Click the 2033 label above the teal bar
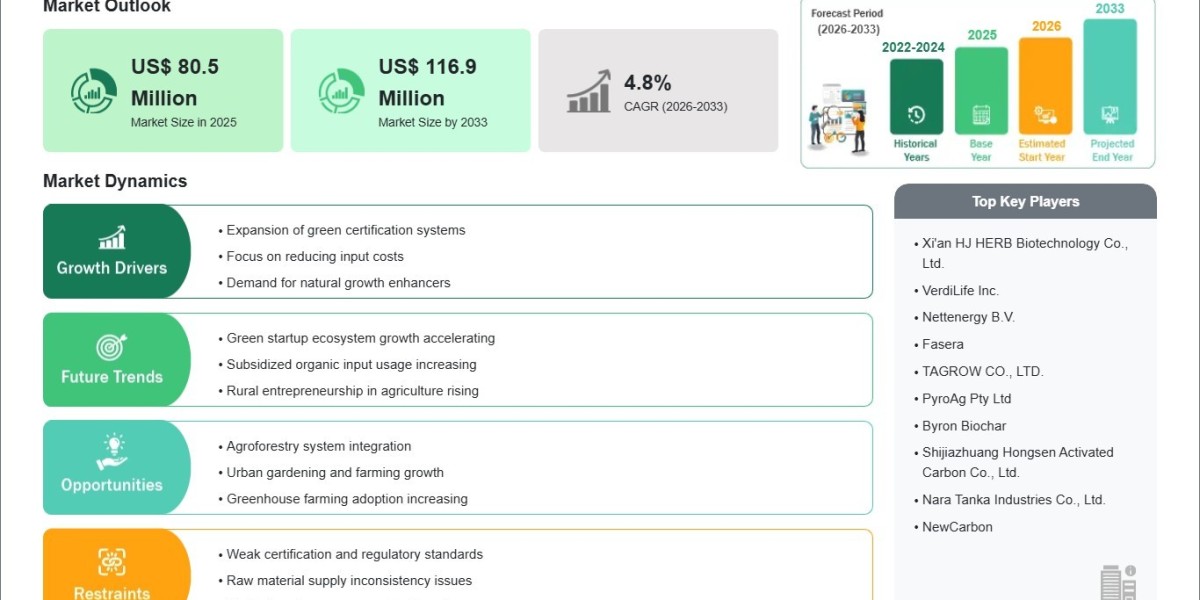 (x=1110, y=8)
